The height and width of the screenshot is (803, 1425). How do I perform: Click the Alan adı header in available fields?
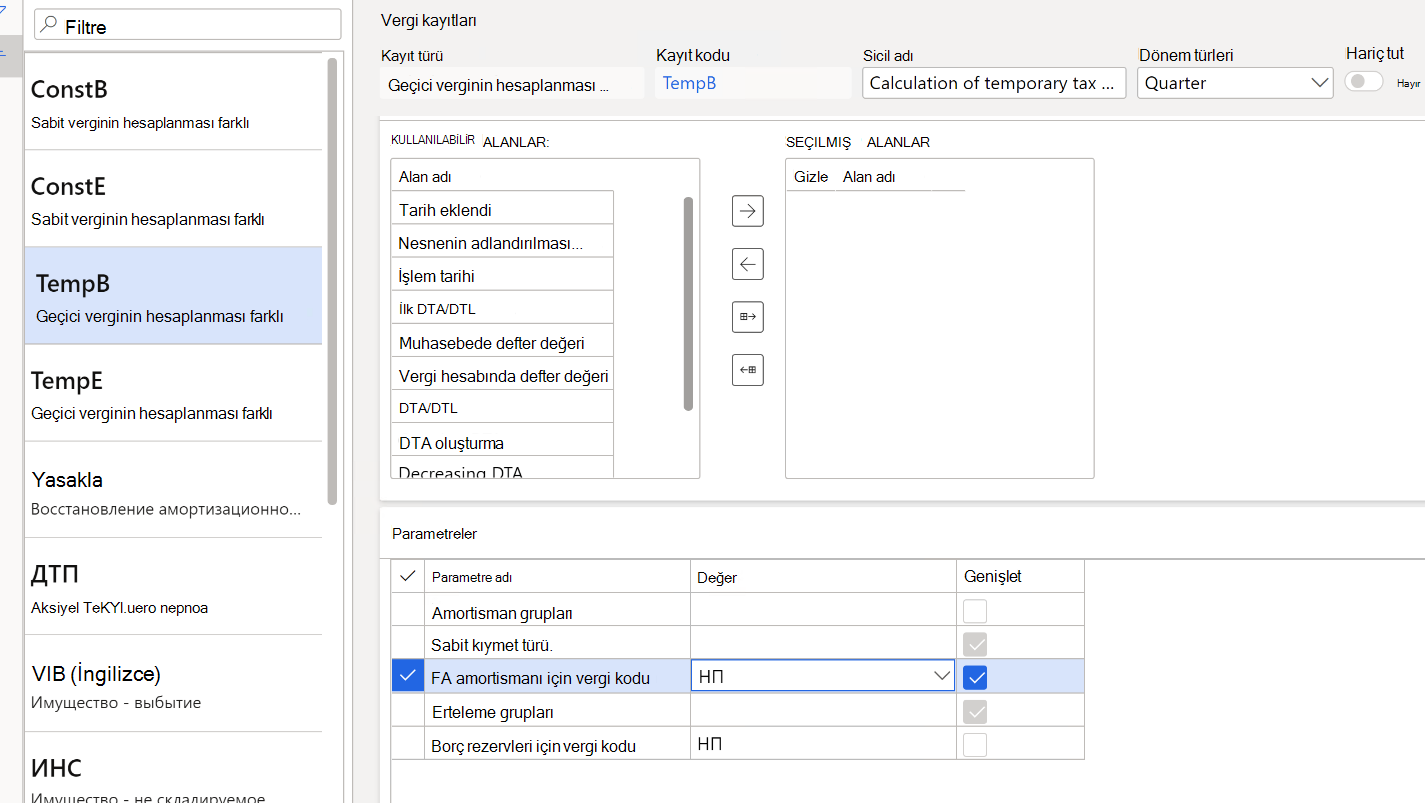[426, 176]
